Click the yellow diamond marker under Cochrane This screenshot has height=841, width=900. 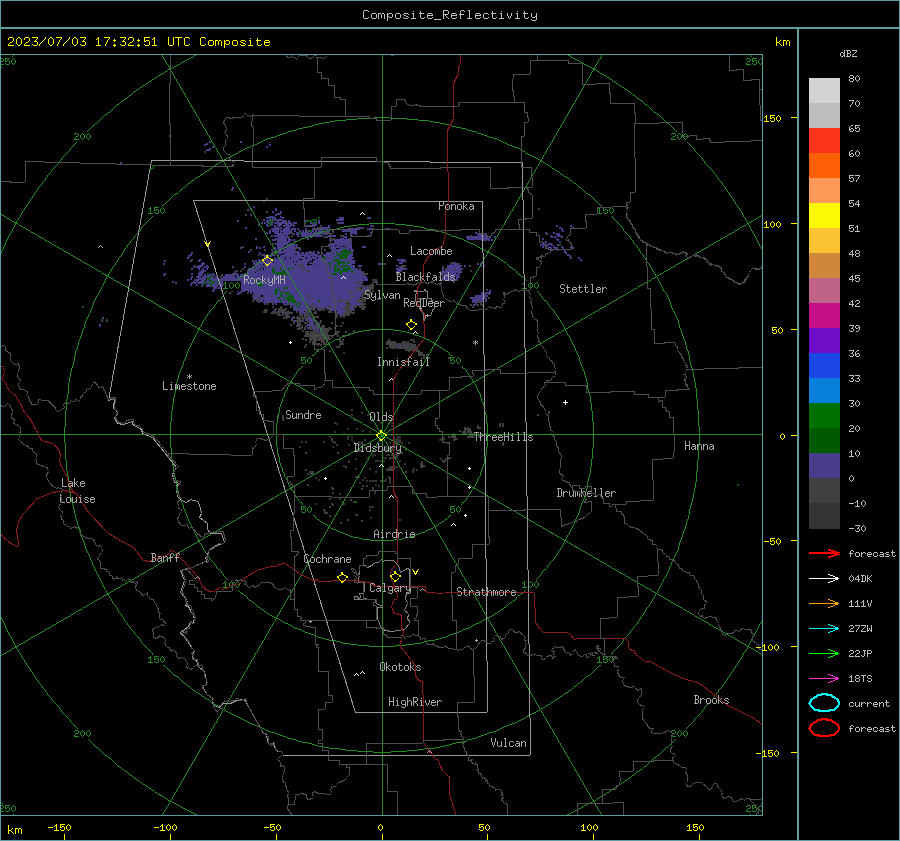[x=343, y=578]
